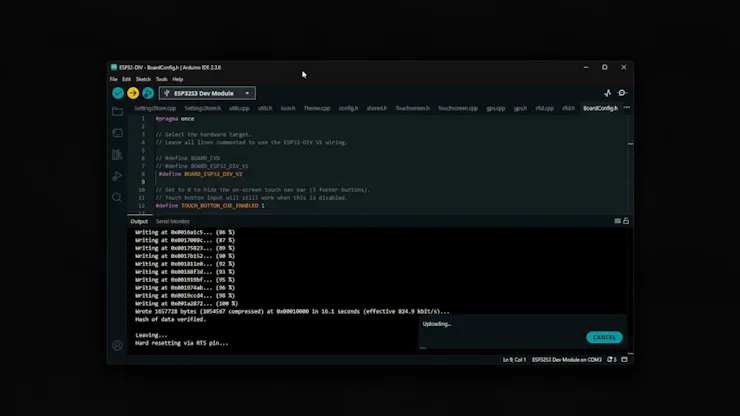Viewport: 740px width, 416px height.
Task: Click the clear output icon
Action: pyautogui.click(x=617, y=221)
